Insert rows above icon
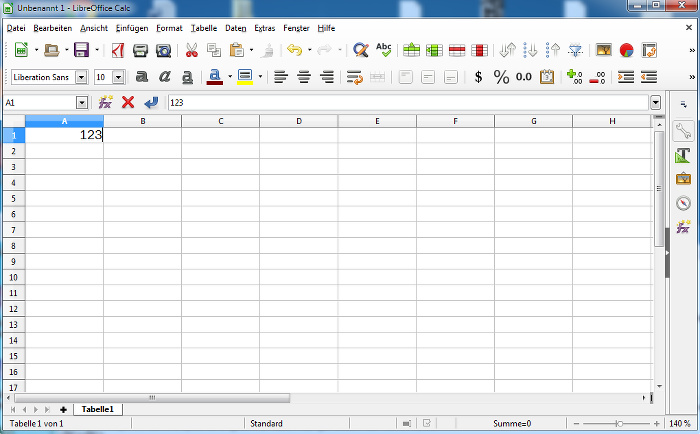The height and width of the screenshot is (434, 700). tap(411, 50)
